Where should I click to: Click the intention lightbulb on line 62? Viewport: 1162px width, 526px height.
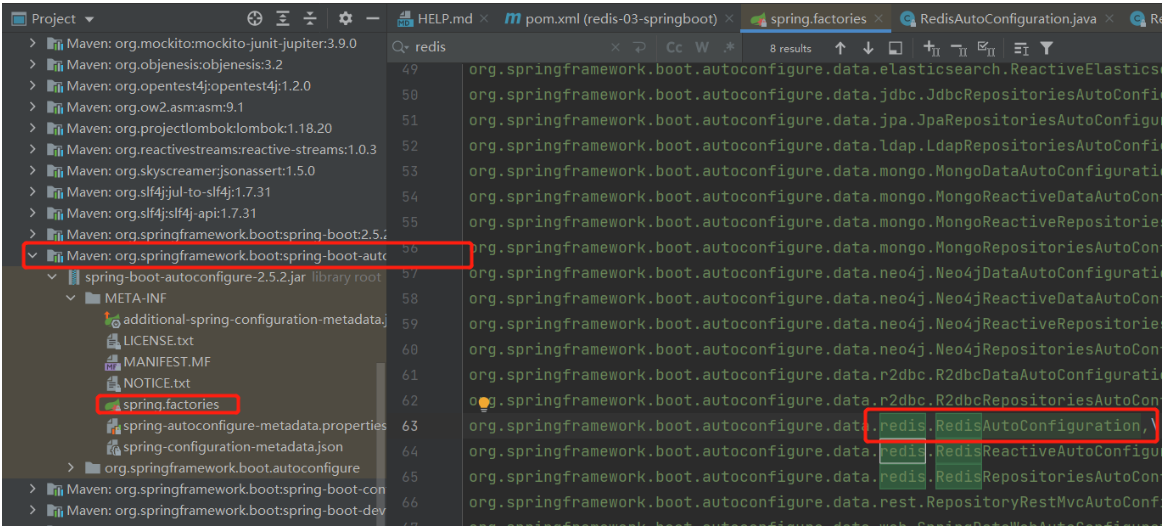coord(484,404)
